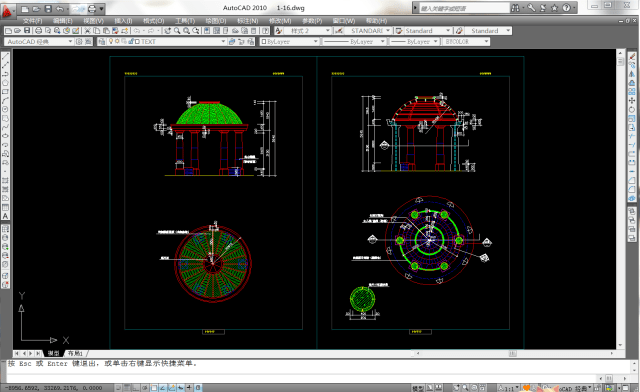Open the Layer Properties Manager icon
The height and width of the screenshot is (392, 640).
102,41
